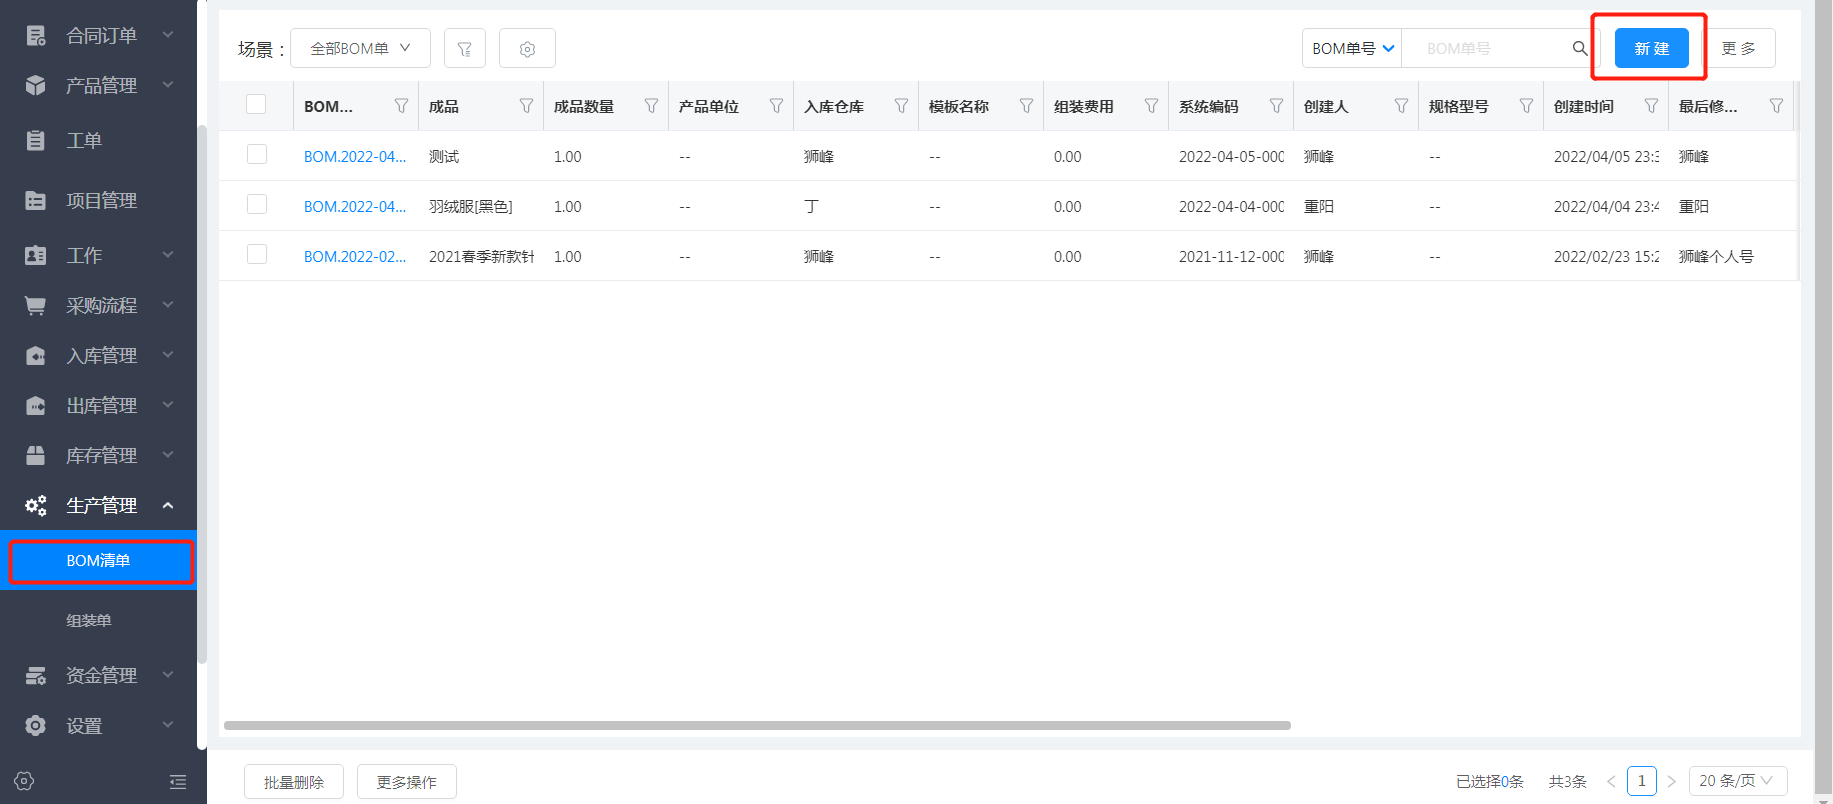Screen dimensions: 1833x804
Task: Expand the 资金管理 menu chevron
Action: (168, 675)
